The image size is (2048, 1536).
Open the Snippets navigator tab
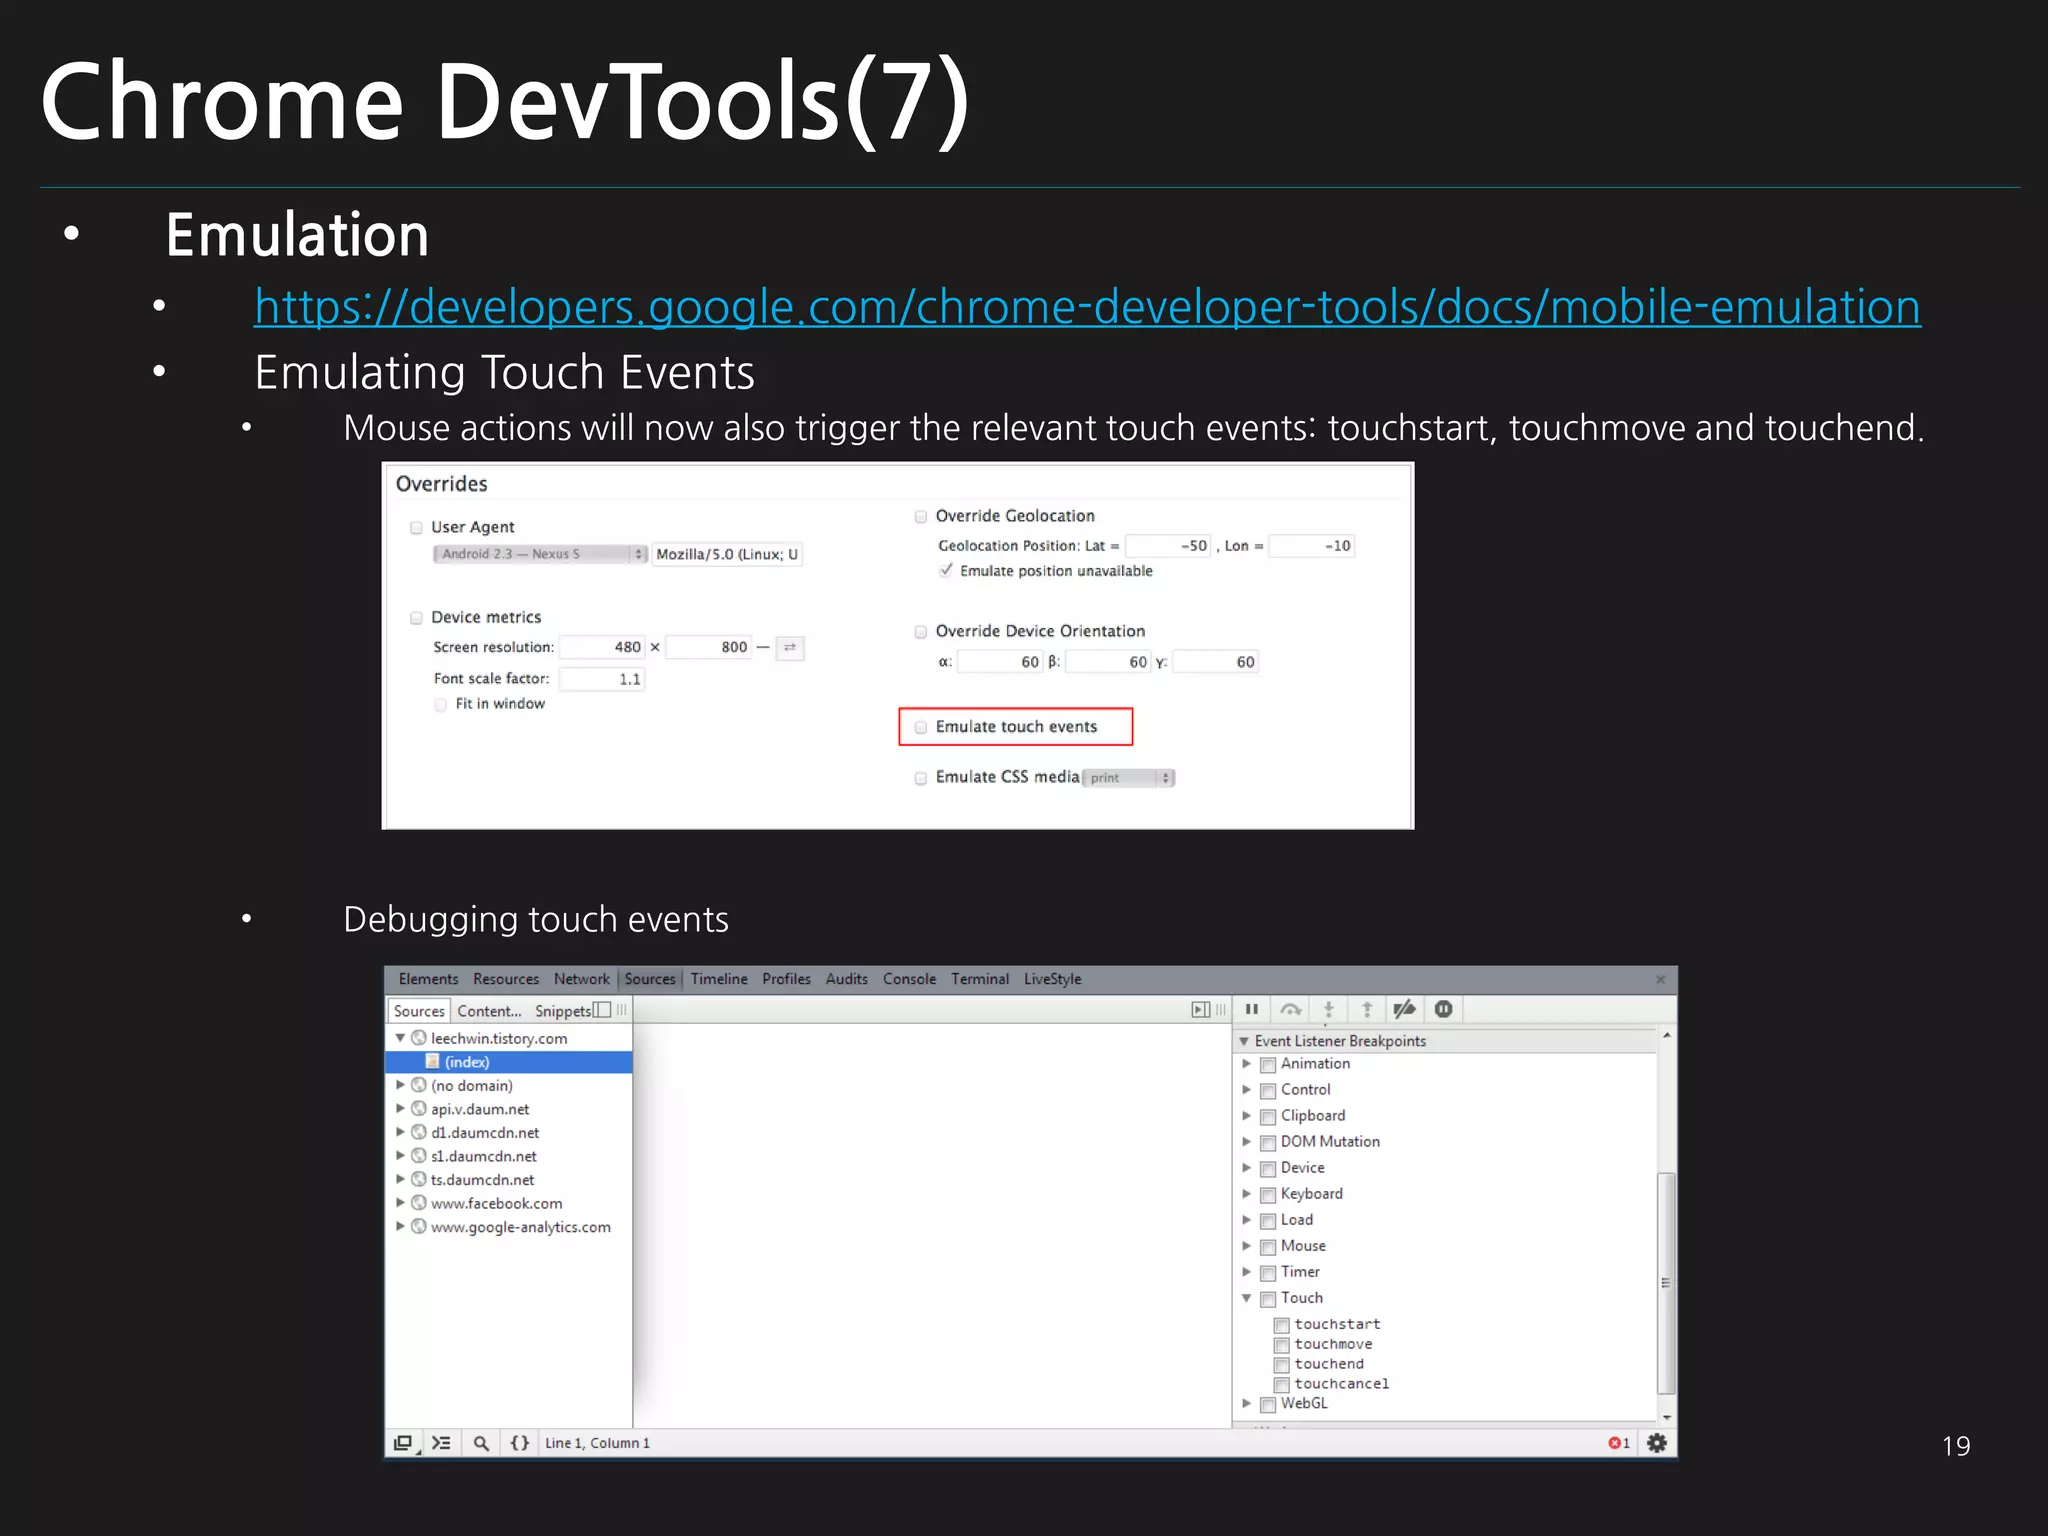[x=563, y=1011]
